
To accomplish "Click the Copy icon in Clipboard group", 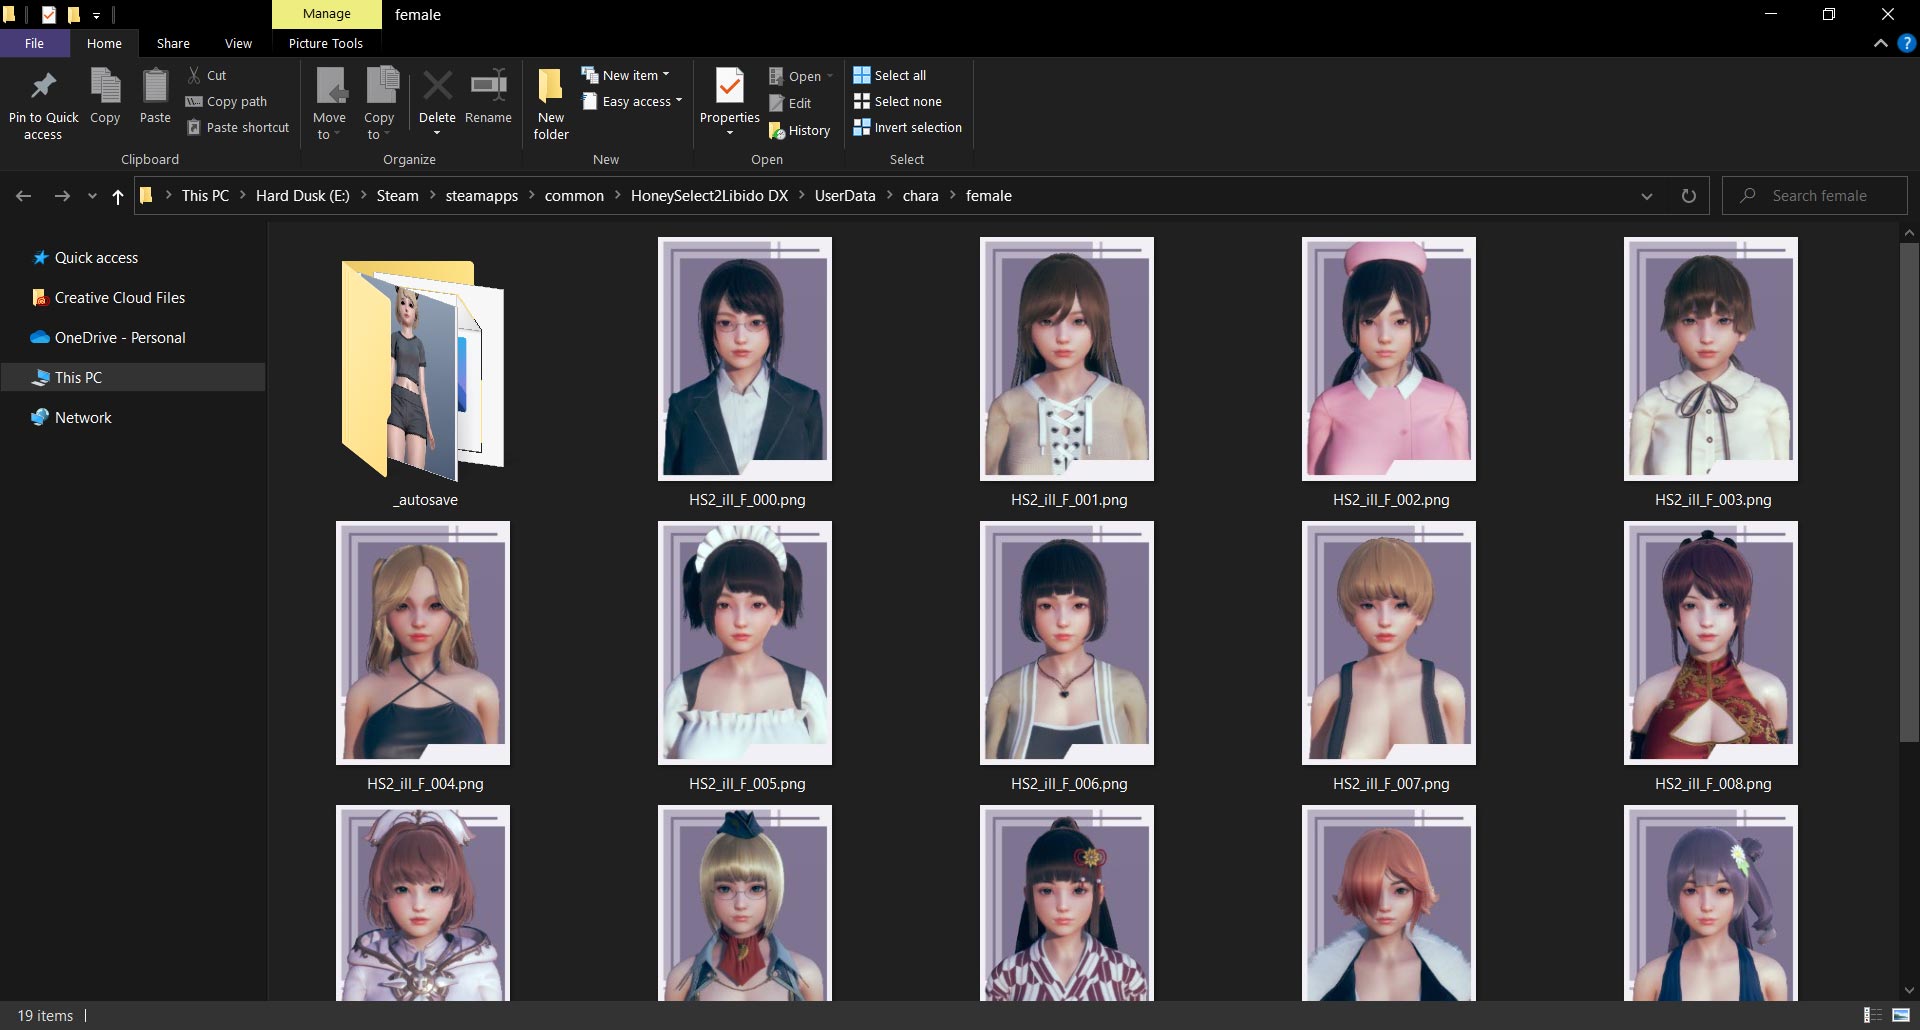I will 105,96.
